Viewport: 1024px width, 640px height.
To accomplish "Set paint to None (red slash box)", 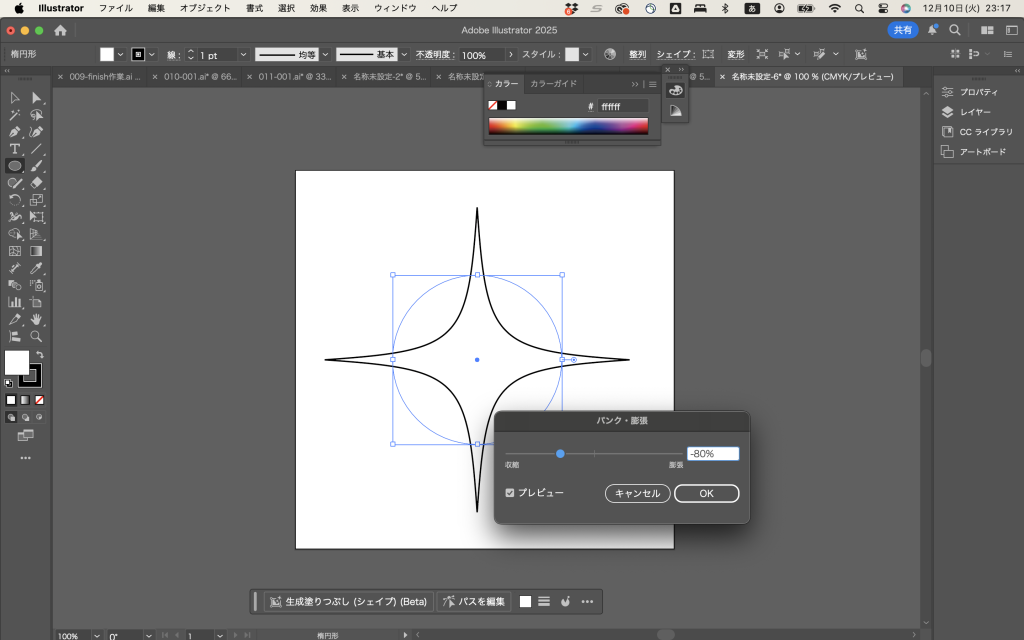I will 40,400.
